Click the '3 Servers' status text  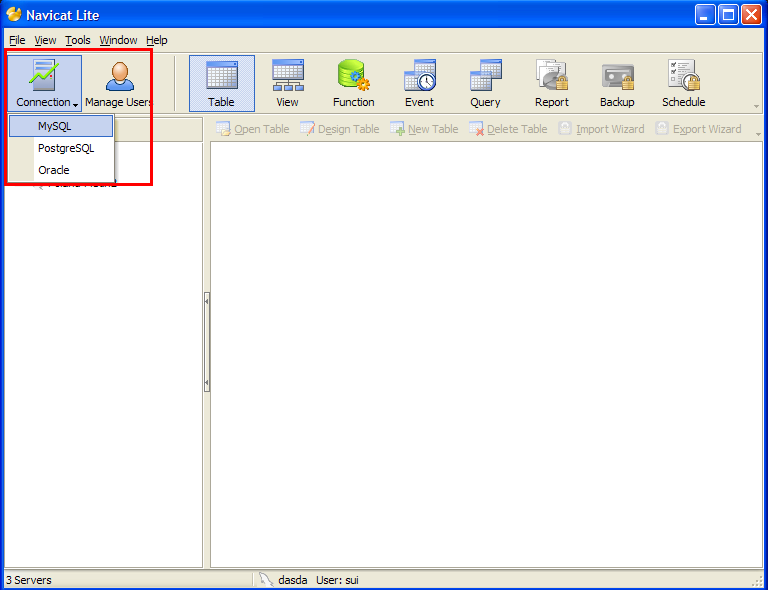click(29, 580)
